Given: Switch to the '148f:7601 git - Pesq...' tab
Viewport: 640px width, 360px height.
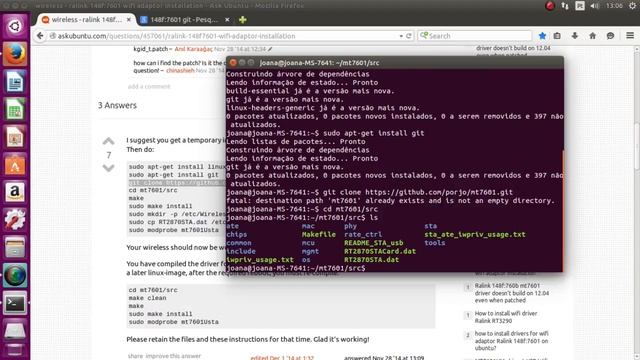Looking at the screenshot, I should (x=184, y=20).
